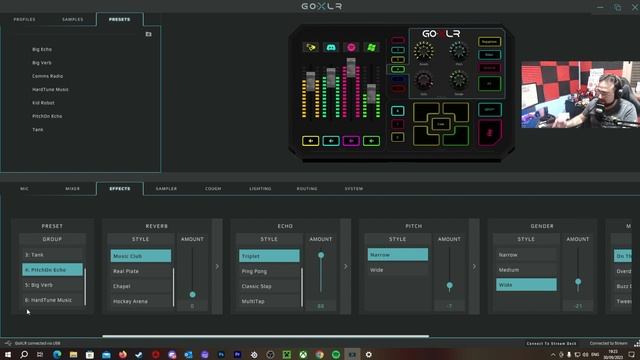Click the cyan bleep button on the device

coord(490,109)
